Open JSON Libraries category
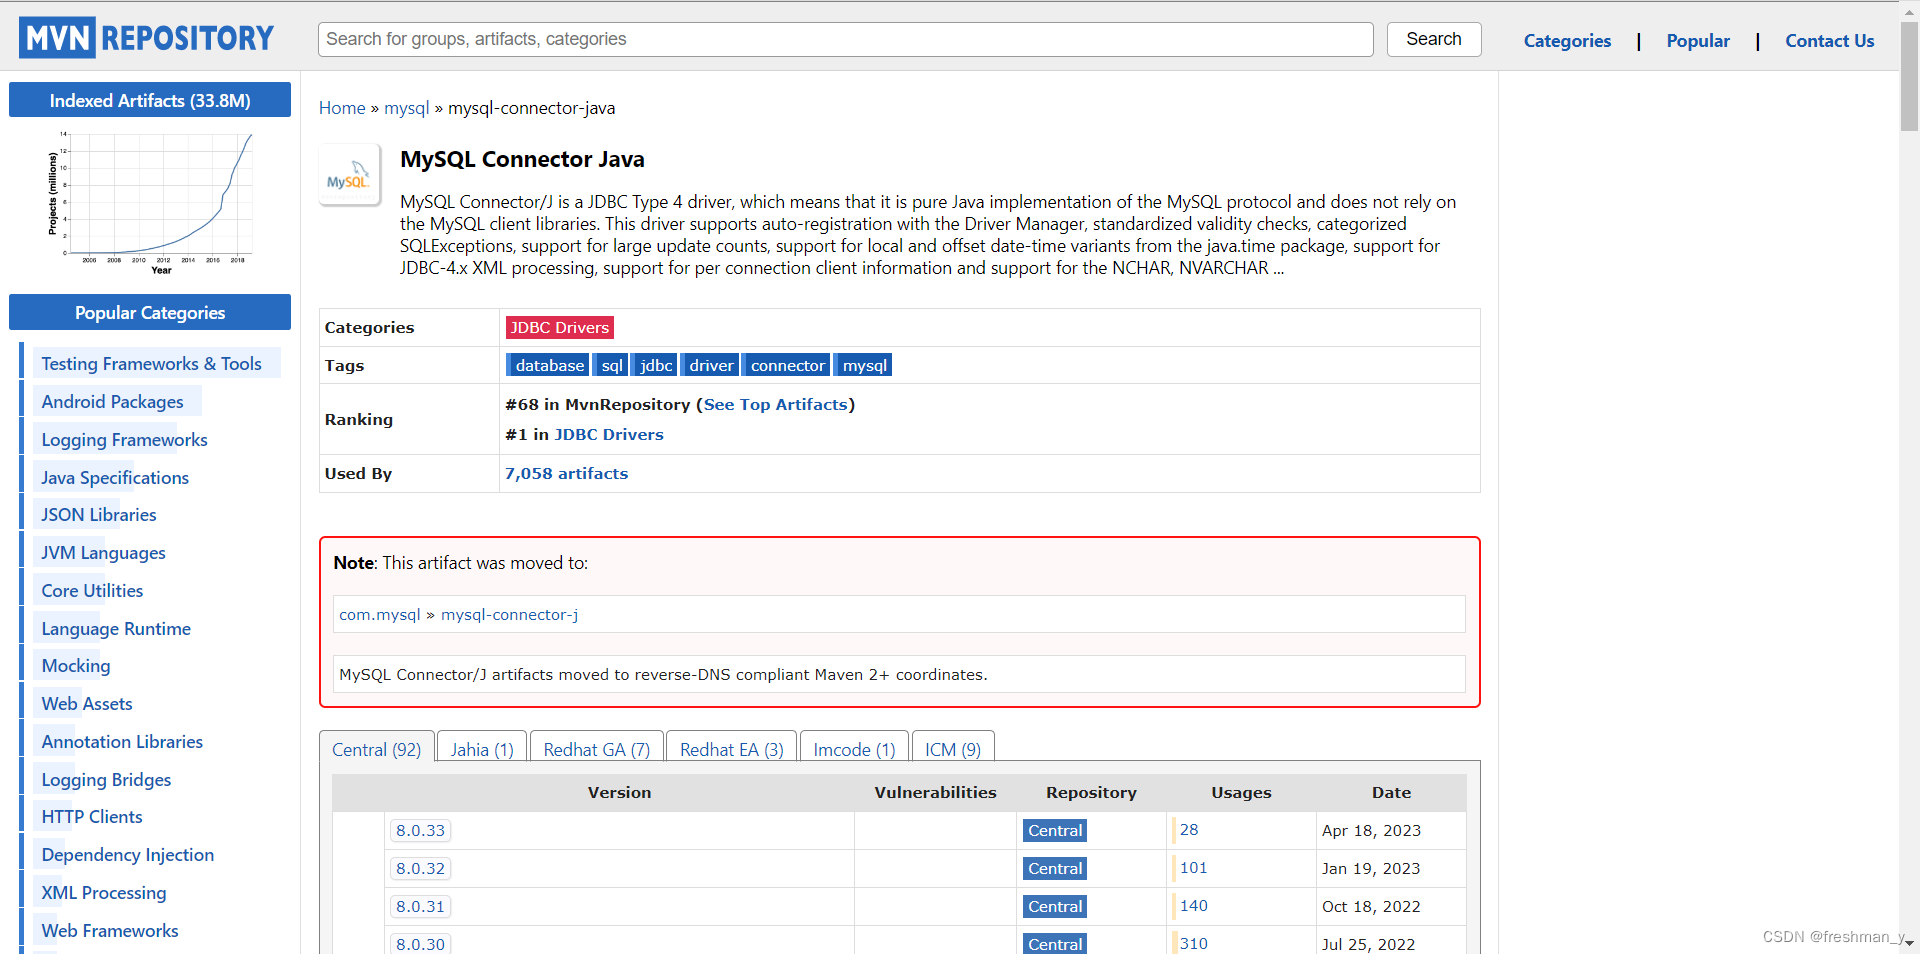 click(99, 514)
